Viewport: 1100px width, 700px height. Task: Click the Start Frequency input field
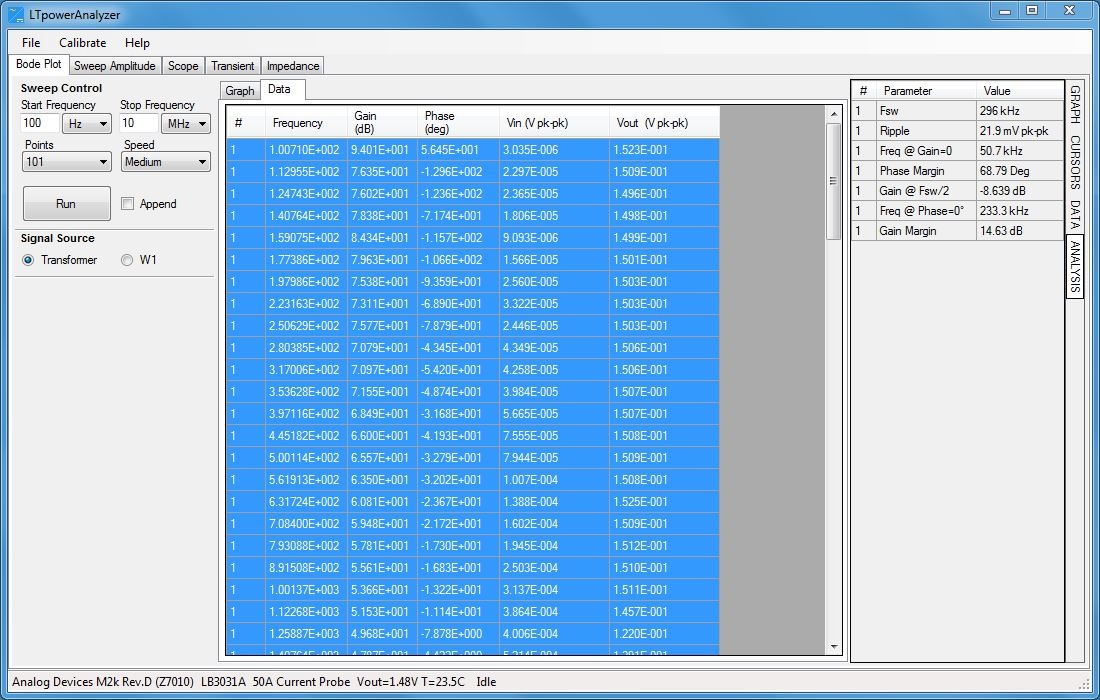(x=39, y=123)
